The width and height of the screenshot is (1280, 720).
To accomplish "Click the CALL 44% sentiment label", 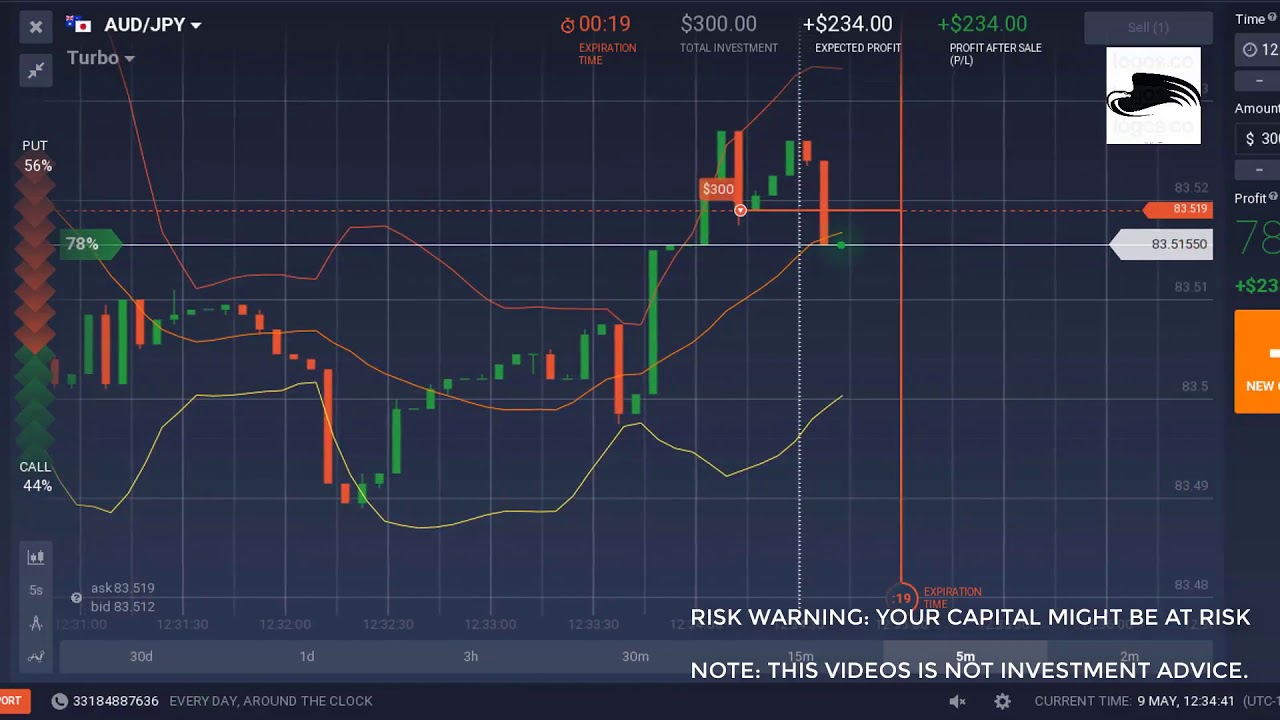I will (36, 476).
